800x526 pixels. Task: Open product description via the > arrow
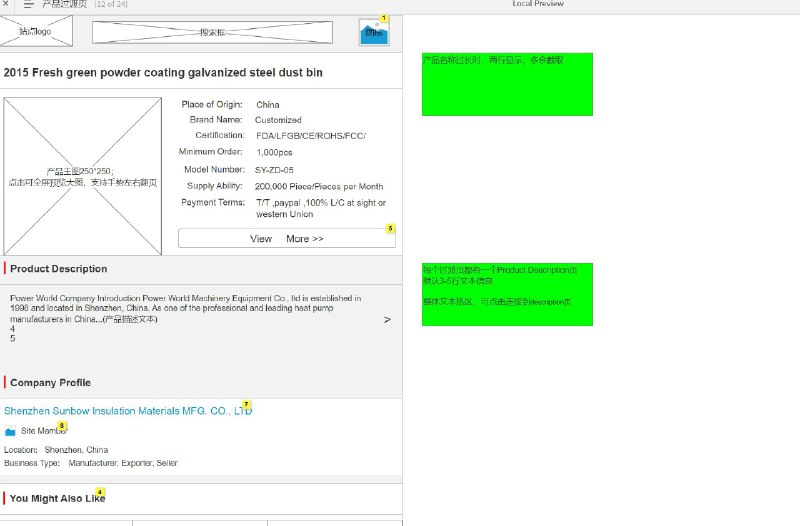387,319
